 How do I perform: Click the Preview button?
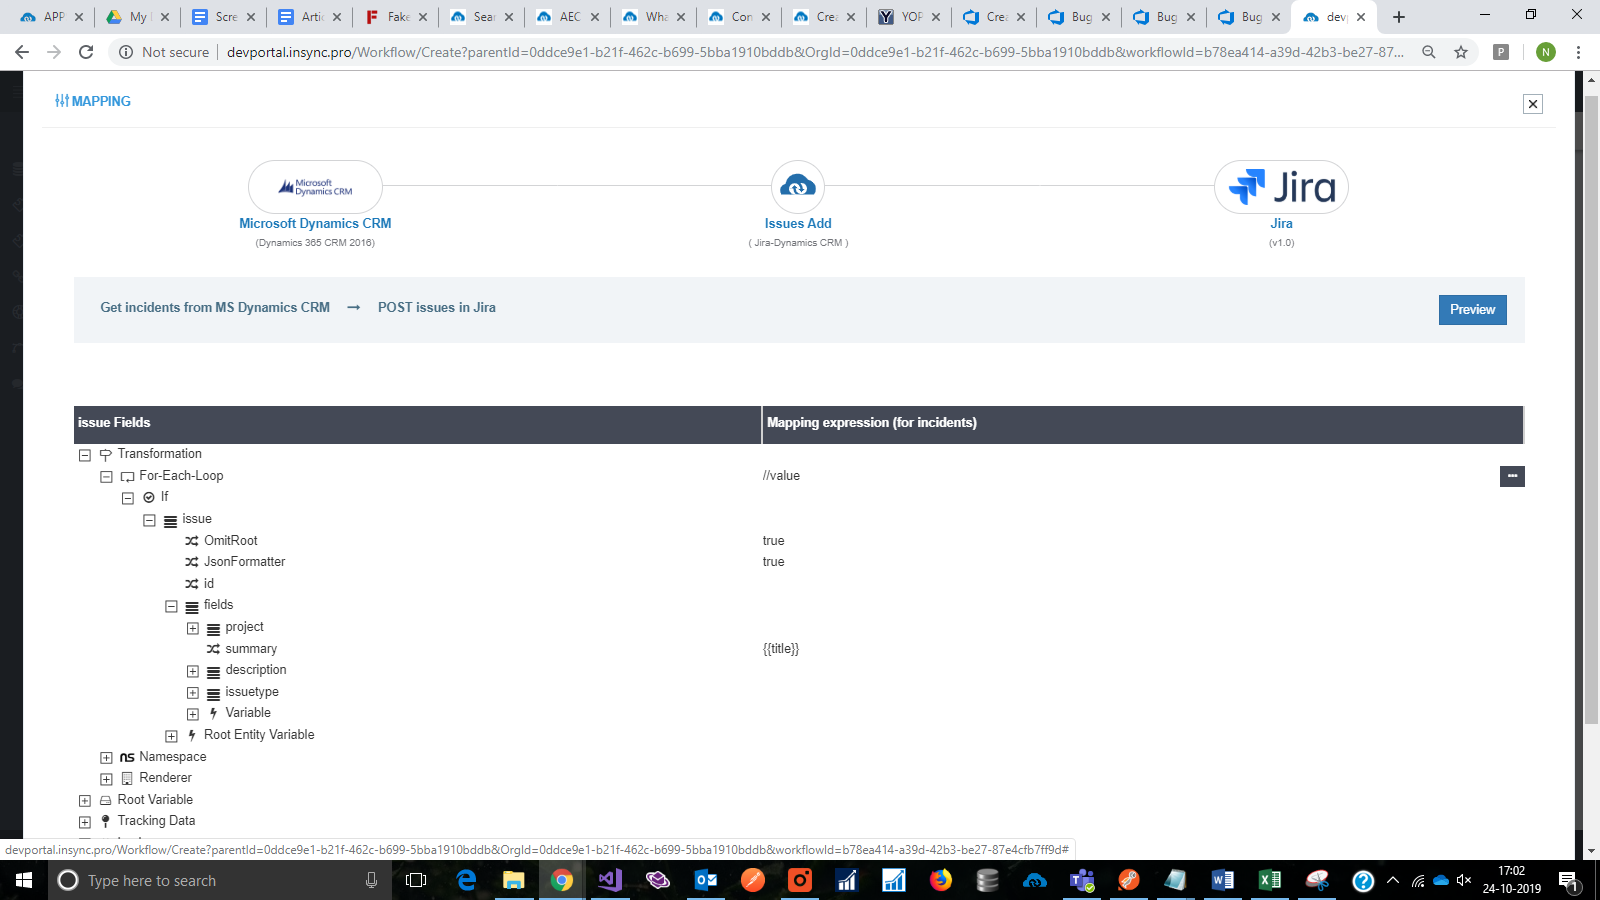[x=1472, y=310]
